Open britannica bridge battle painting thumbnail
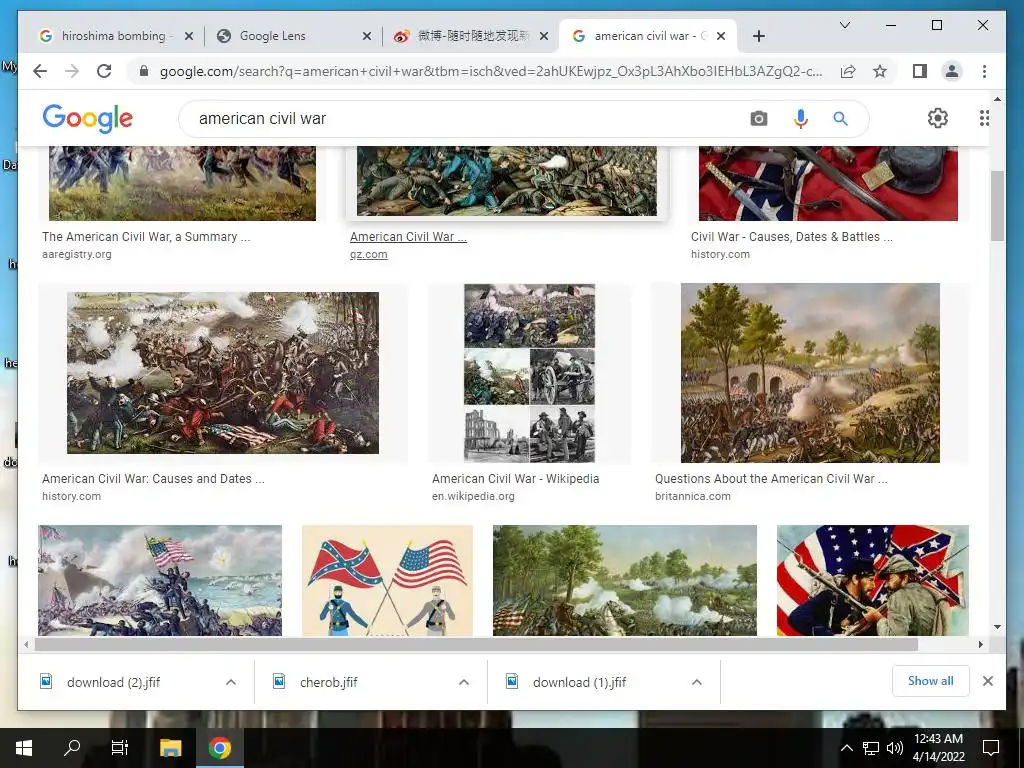 click(x=810, y=373)
